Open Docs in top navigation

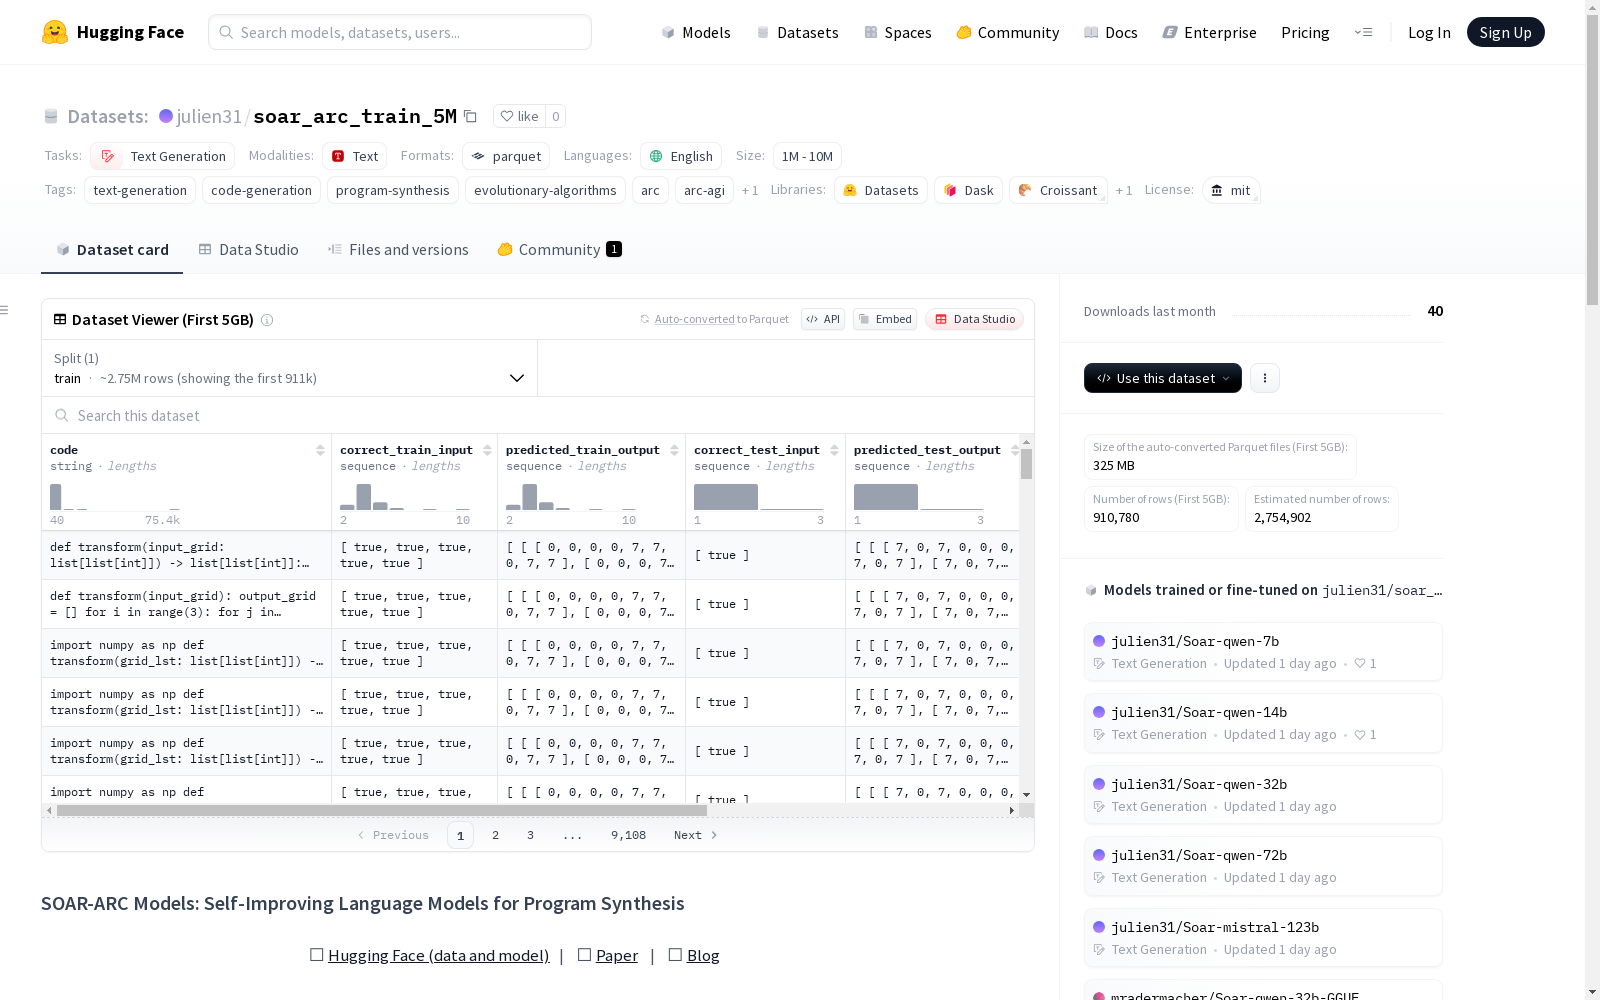1111,32
